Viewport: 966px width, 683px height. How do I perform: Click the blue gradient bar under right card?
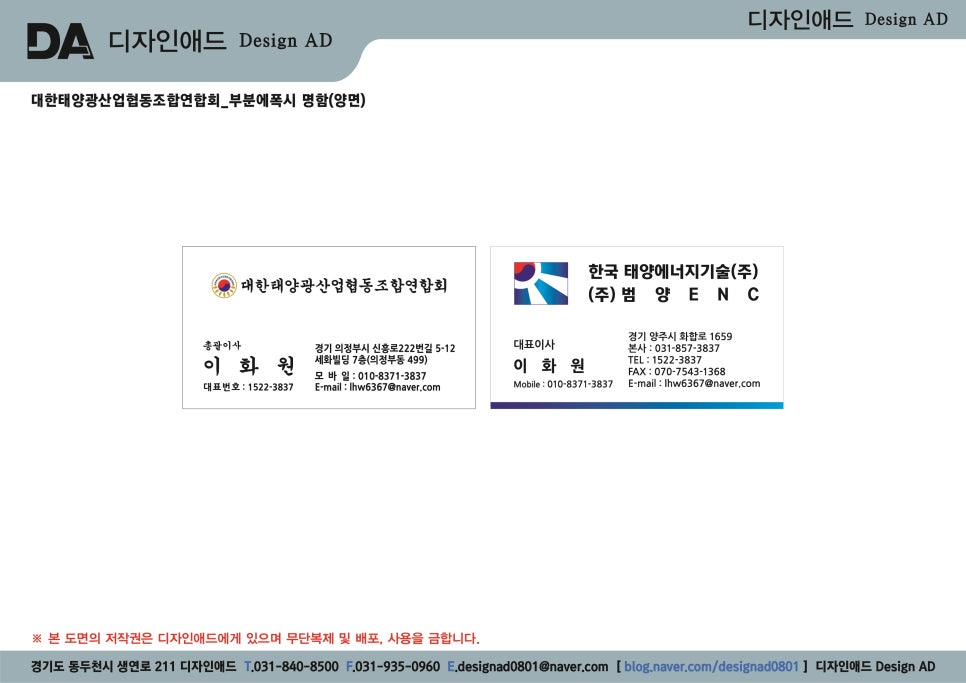point(637,405)
